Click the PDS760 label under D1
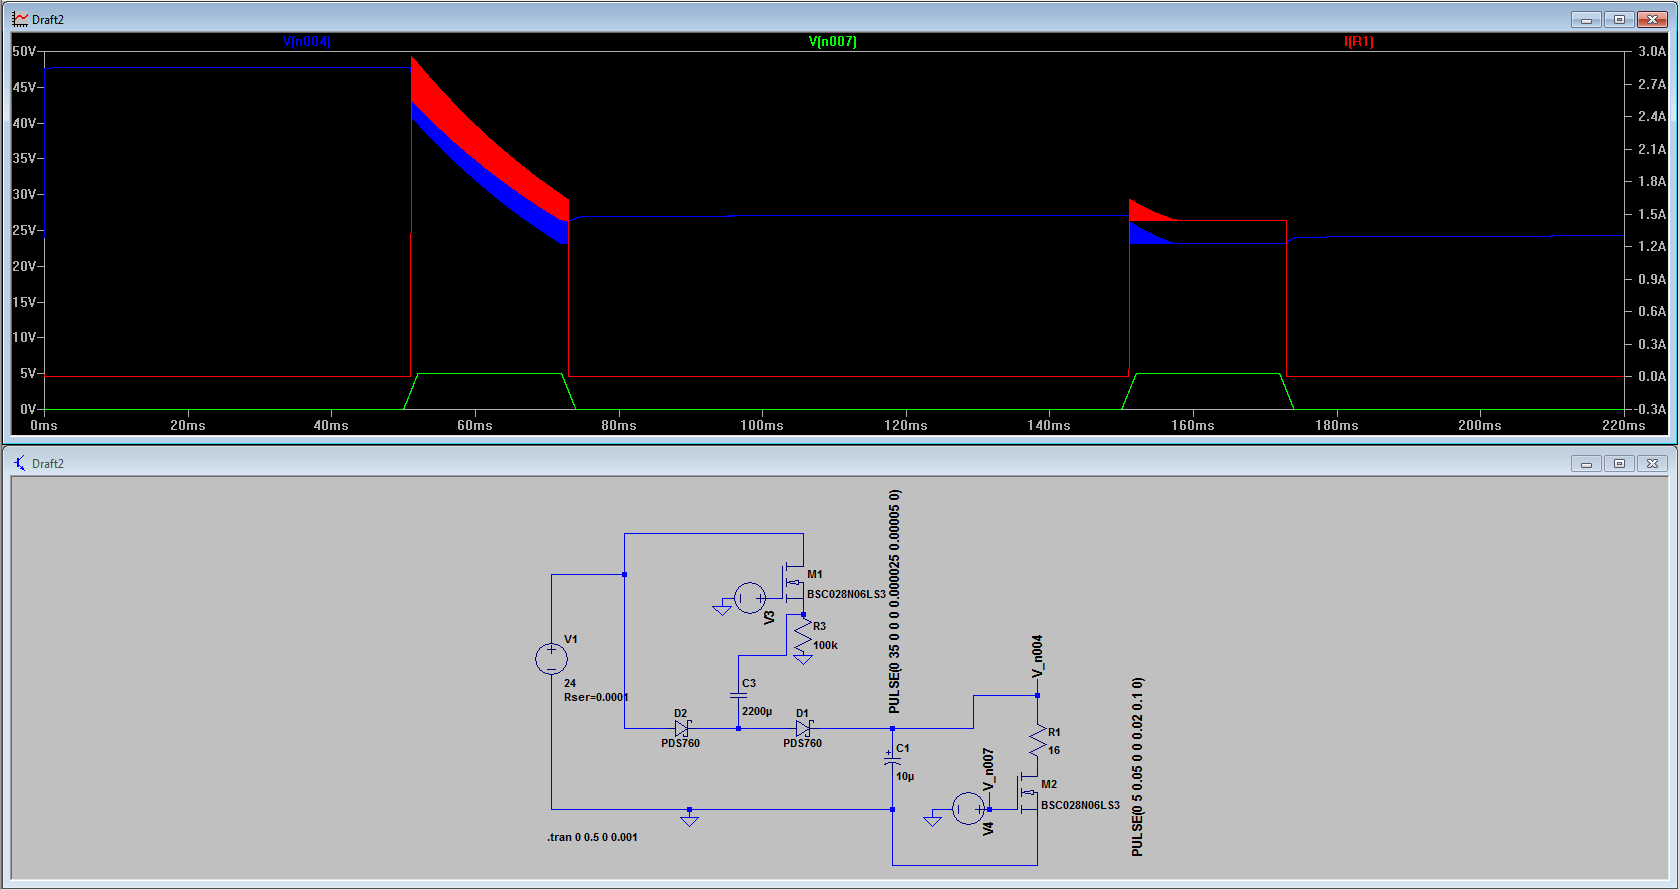Screen dimensions: 1679x890 (x=802, y=743)
